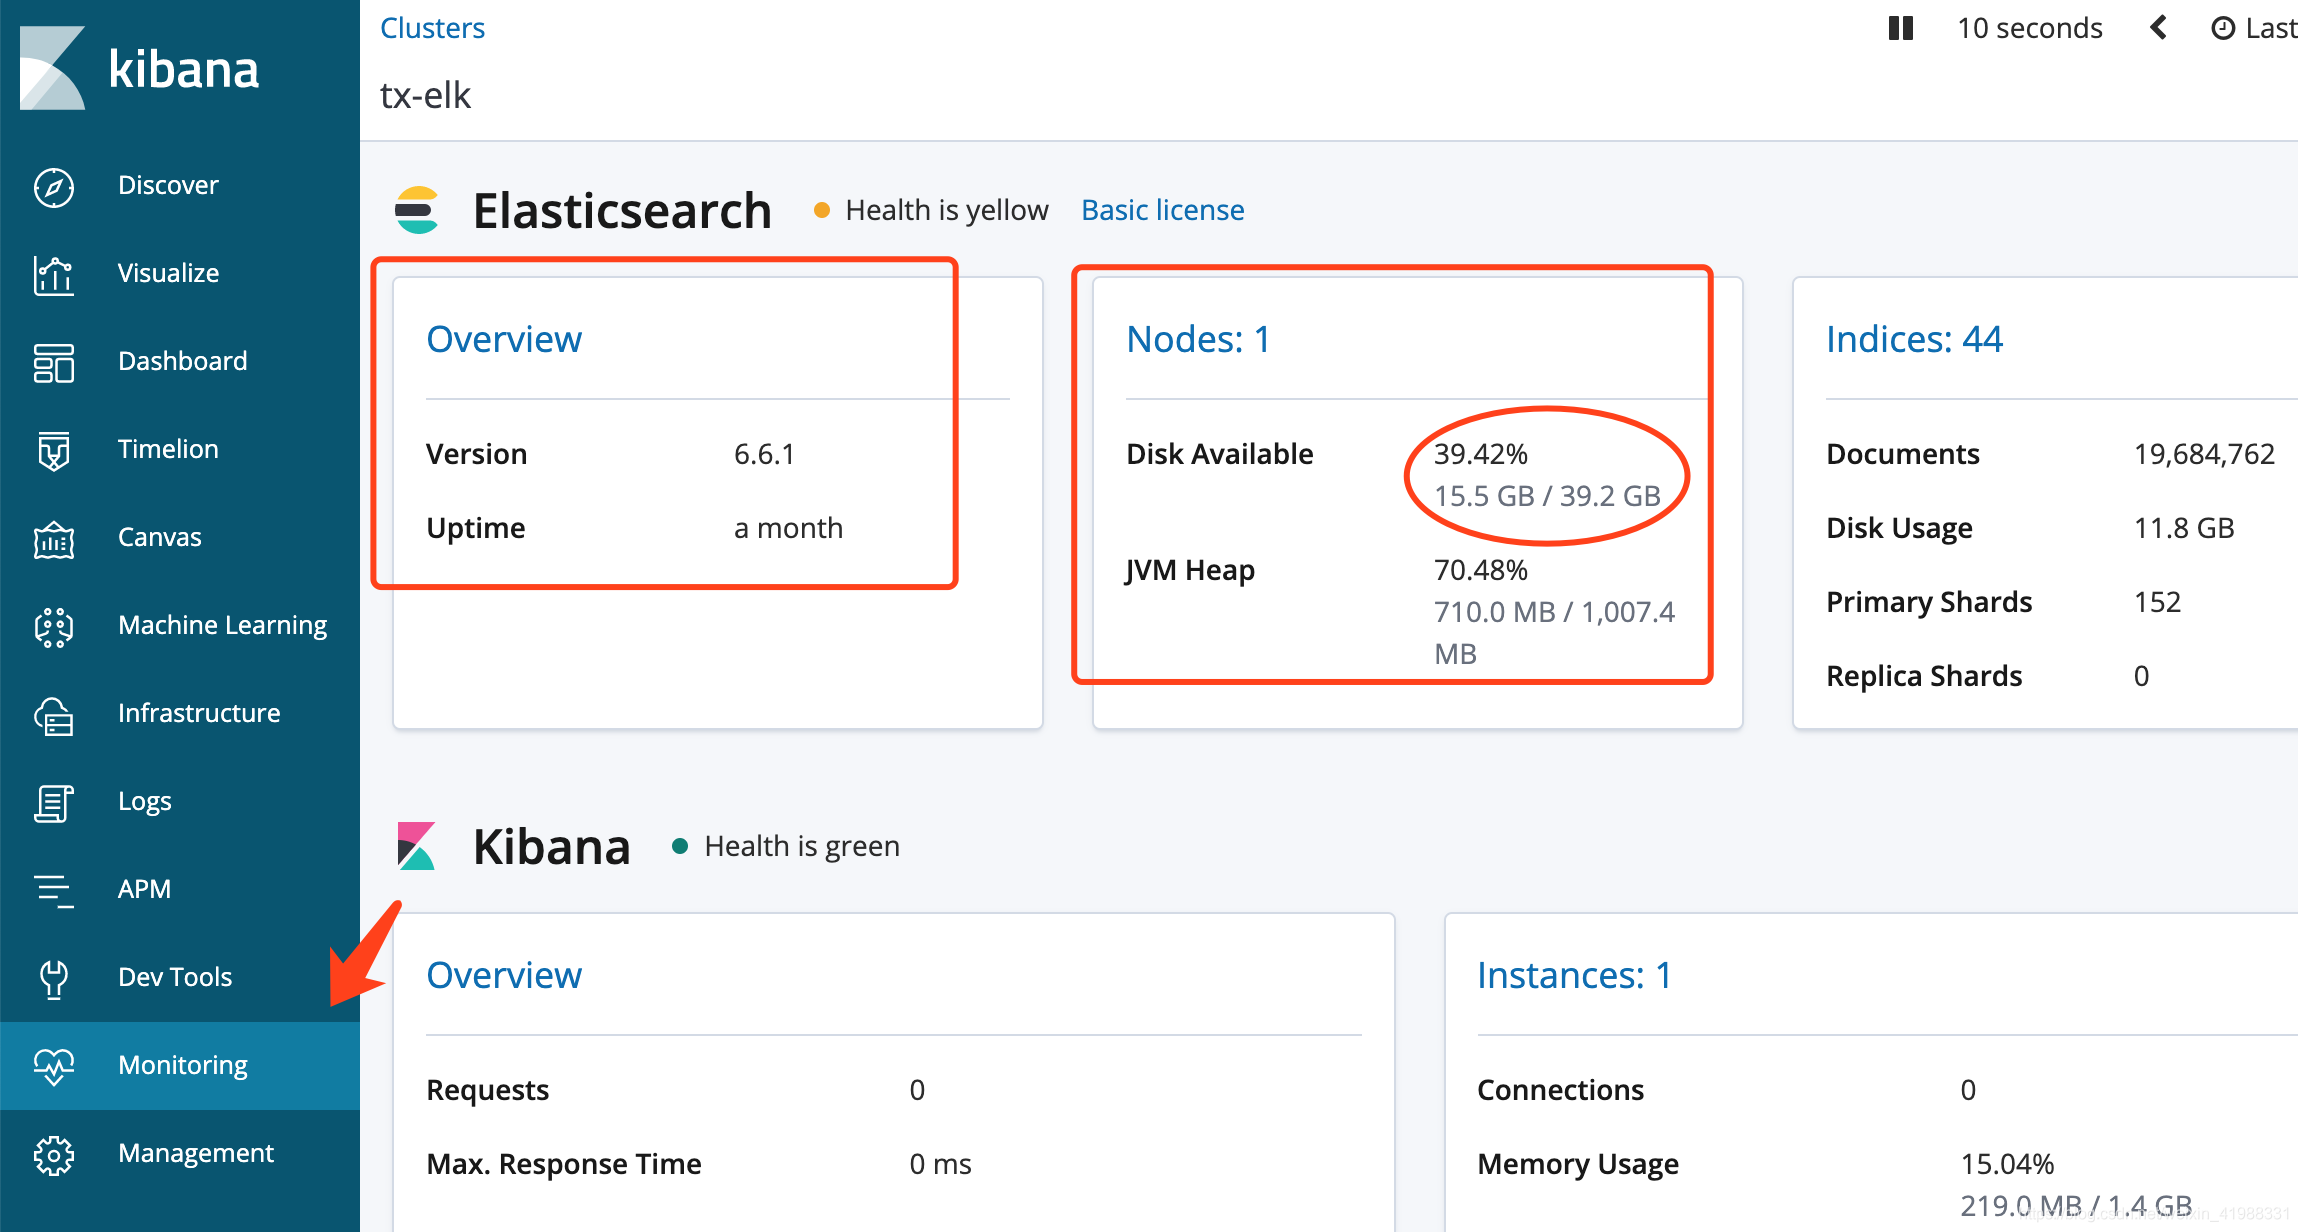Open Canvas using its easel icon

coord(54,539)
